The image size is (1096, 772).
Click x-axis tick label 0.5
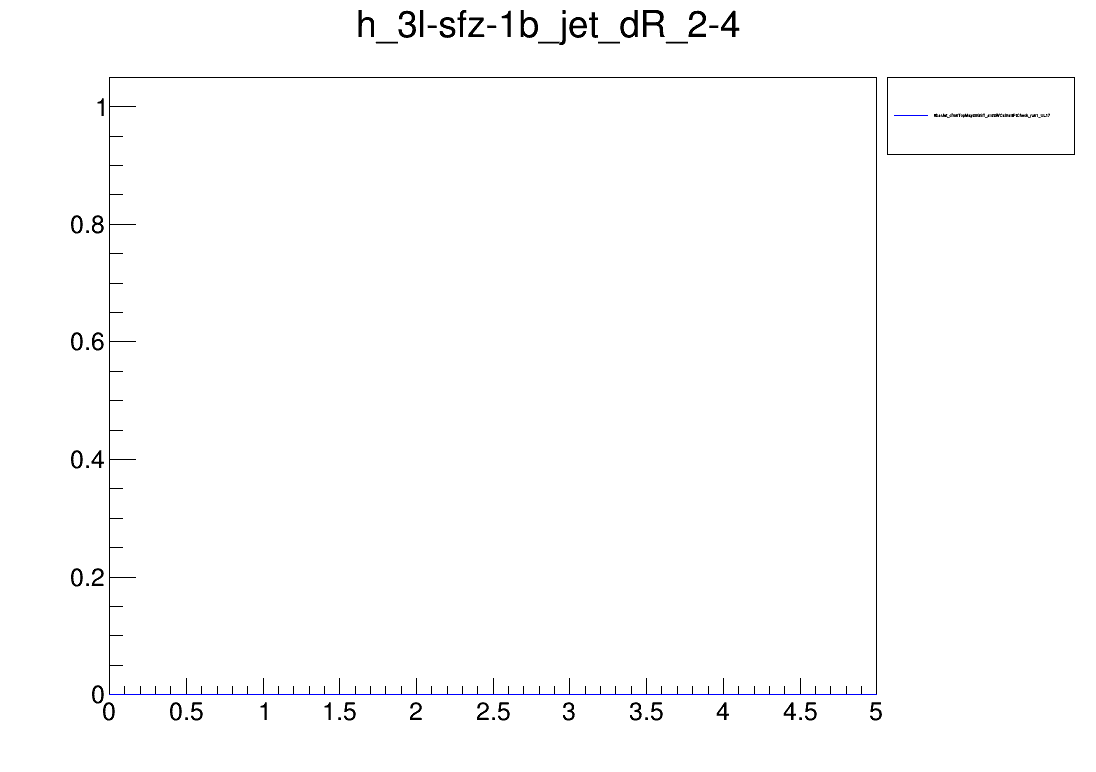tap(186, 713)
